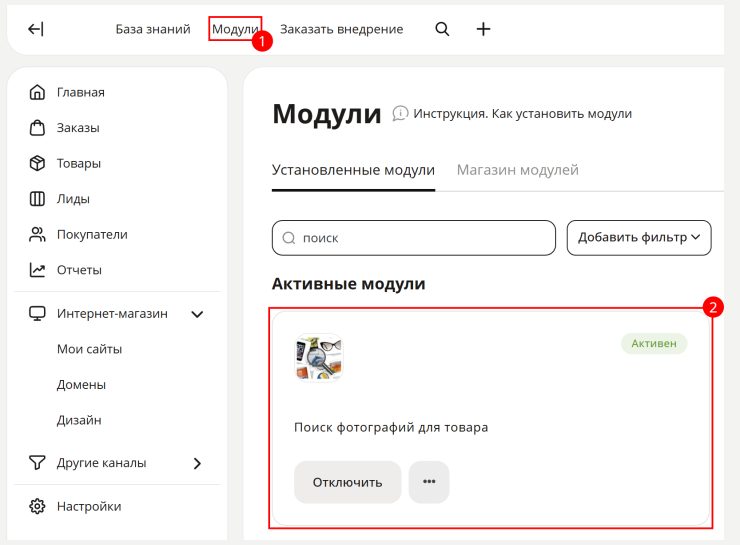The width and height of the screenshot is (740, 545).
Task: Click the magnifier icon inside search field
Action: click(x=289, y=238)
